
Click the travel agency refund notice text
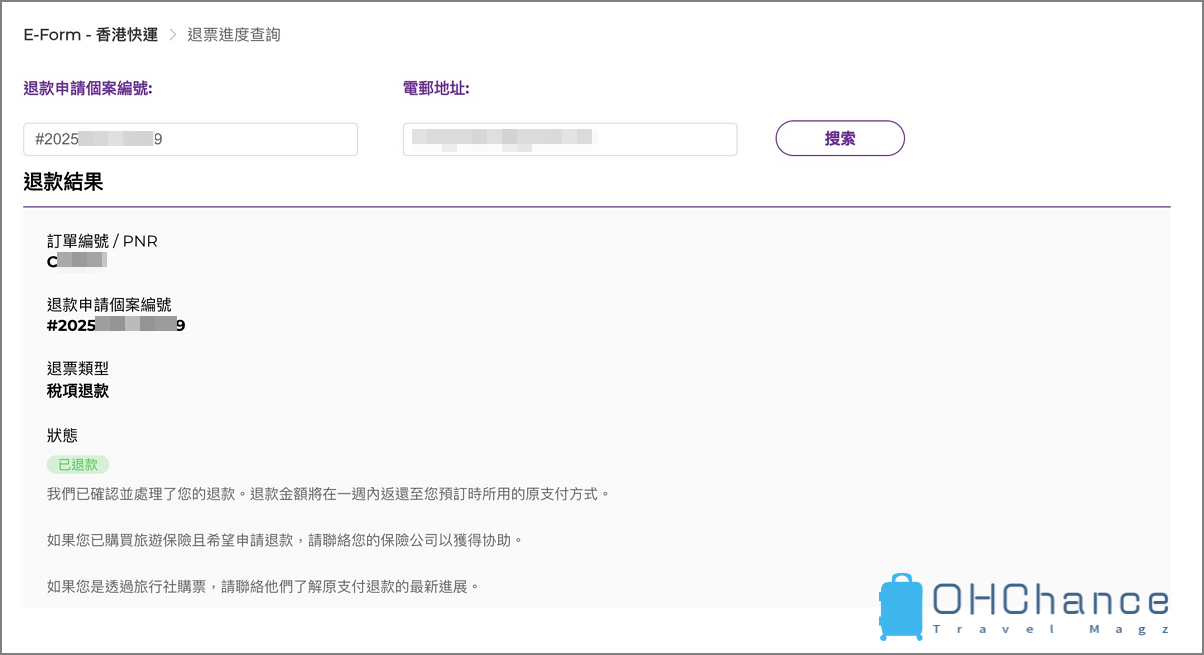point(263,585)
